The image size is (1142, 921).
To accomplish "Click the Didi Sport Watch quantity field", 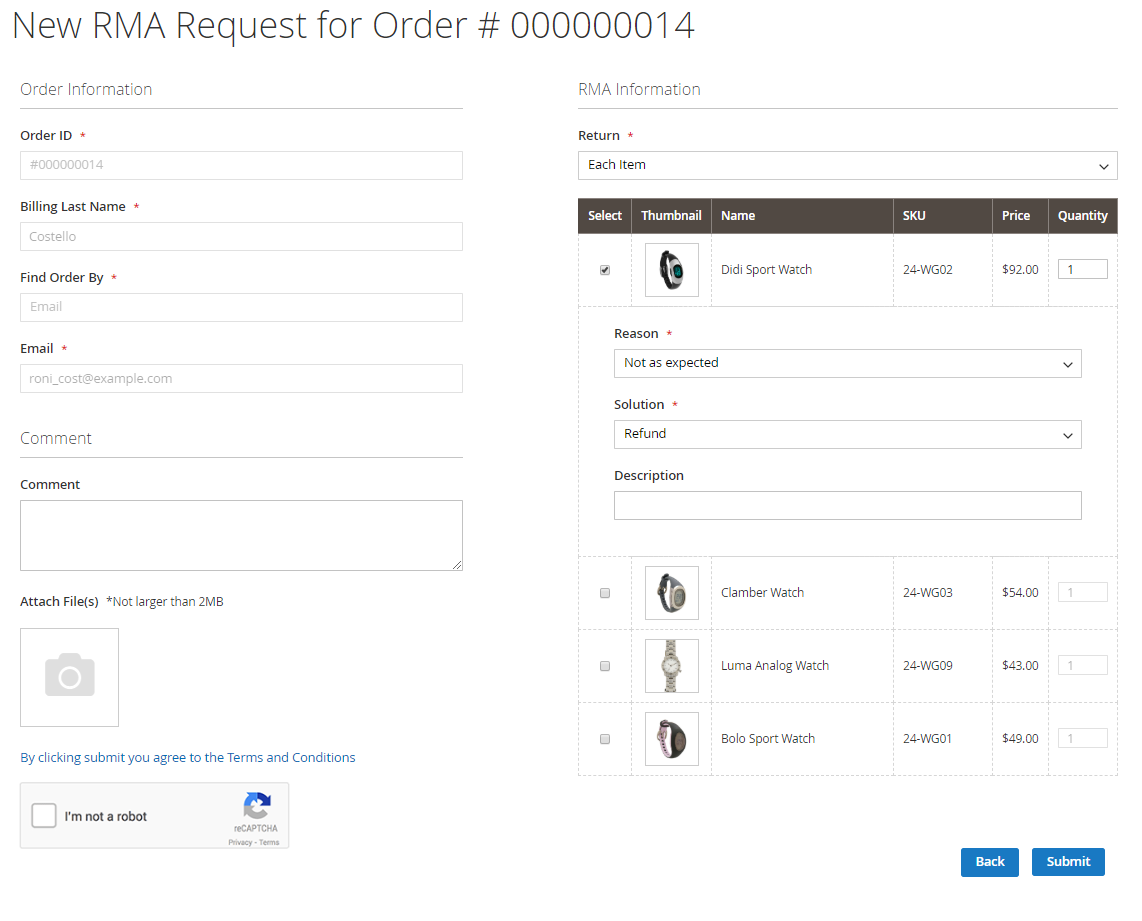I will click(x=1082, y=269).
